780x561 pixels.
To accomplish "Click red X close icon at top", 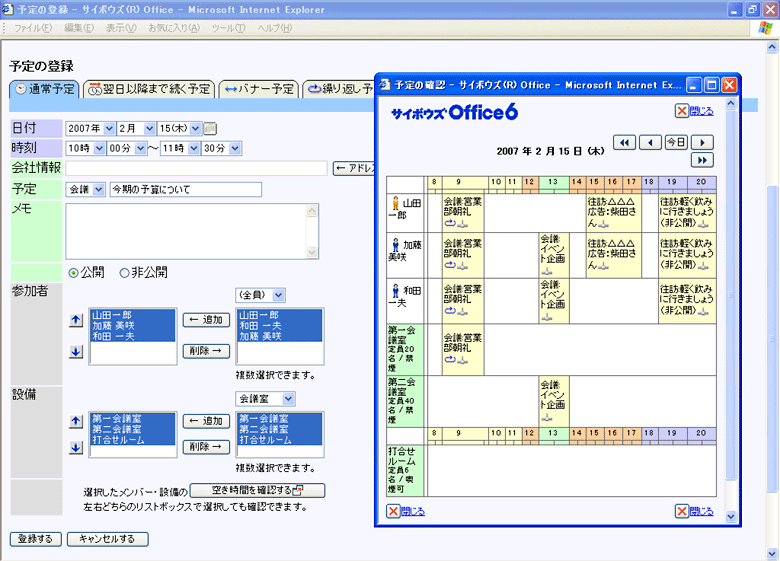I will 682,111.
